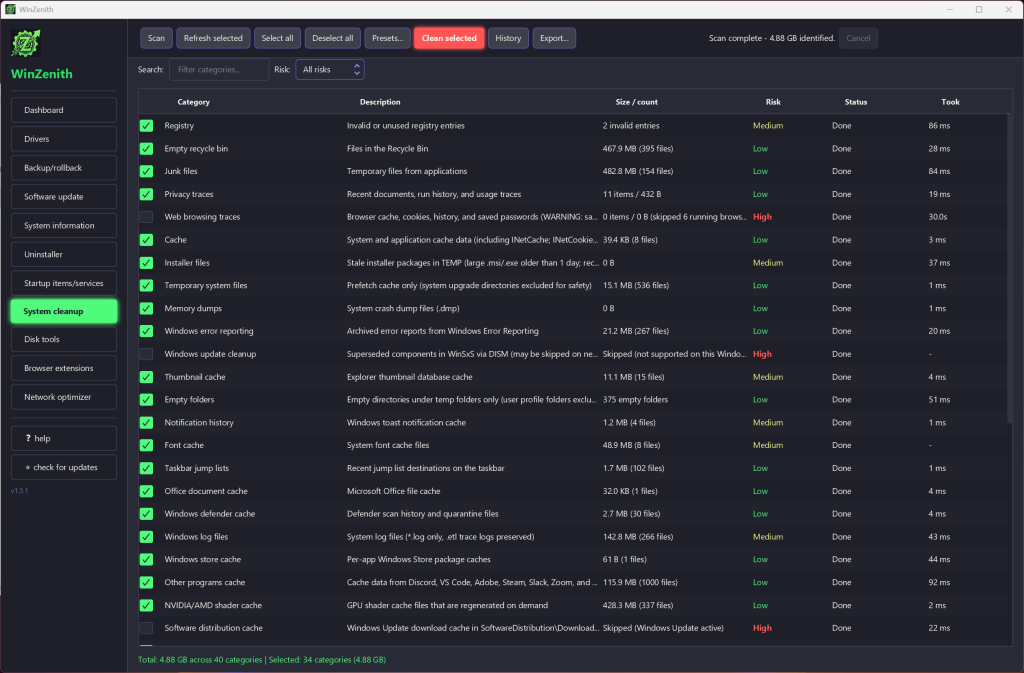
Task: Open the Browser extensions page
Action: [x=64, y=368]
